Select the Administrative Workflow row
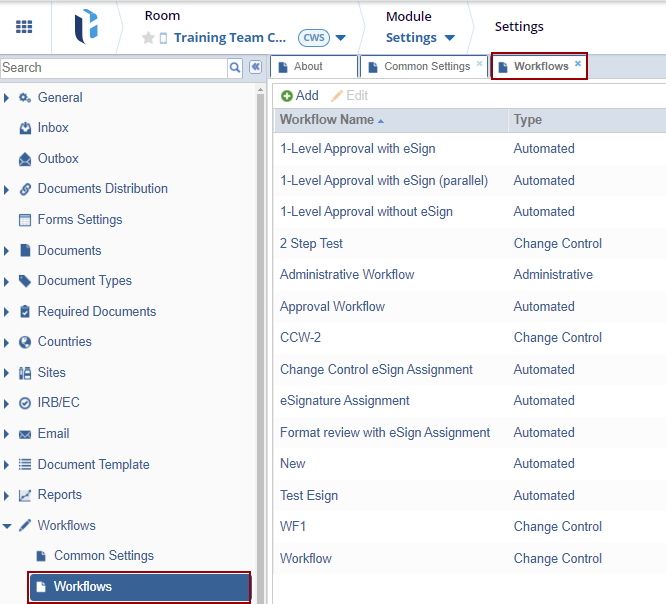 click(x=347, y=275)
